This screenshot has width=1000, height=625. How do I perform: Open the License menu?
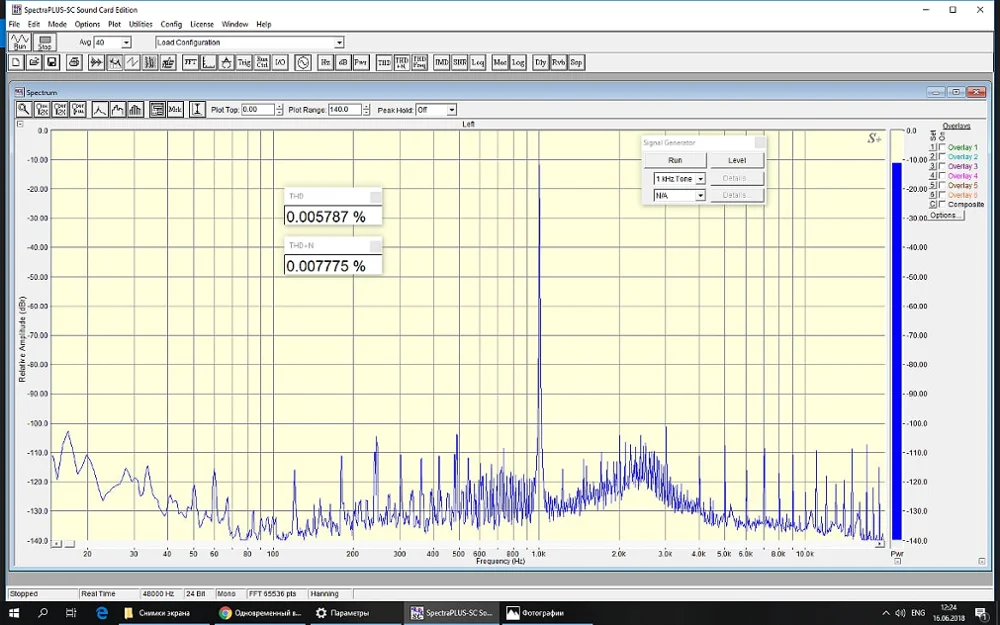coord(201,24)
